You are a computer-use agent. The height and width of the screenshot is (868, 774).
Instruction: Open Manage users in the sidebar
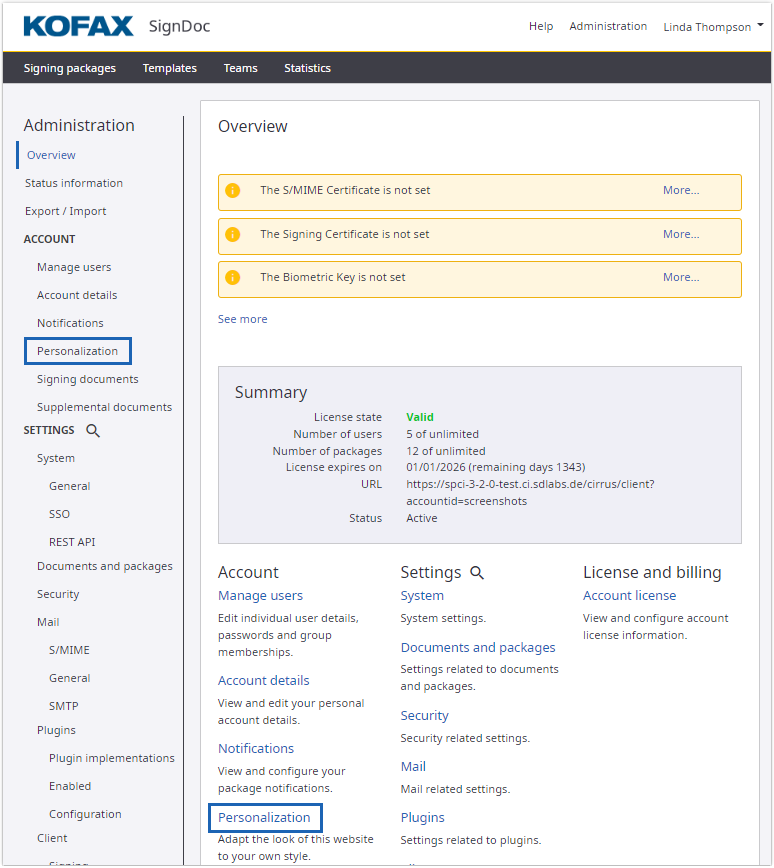tap(74, 267)
